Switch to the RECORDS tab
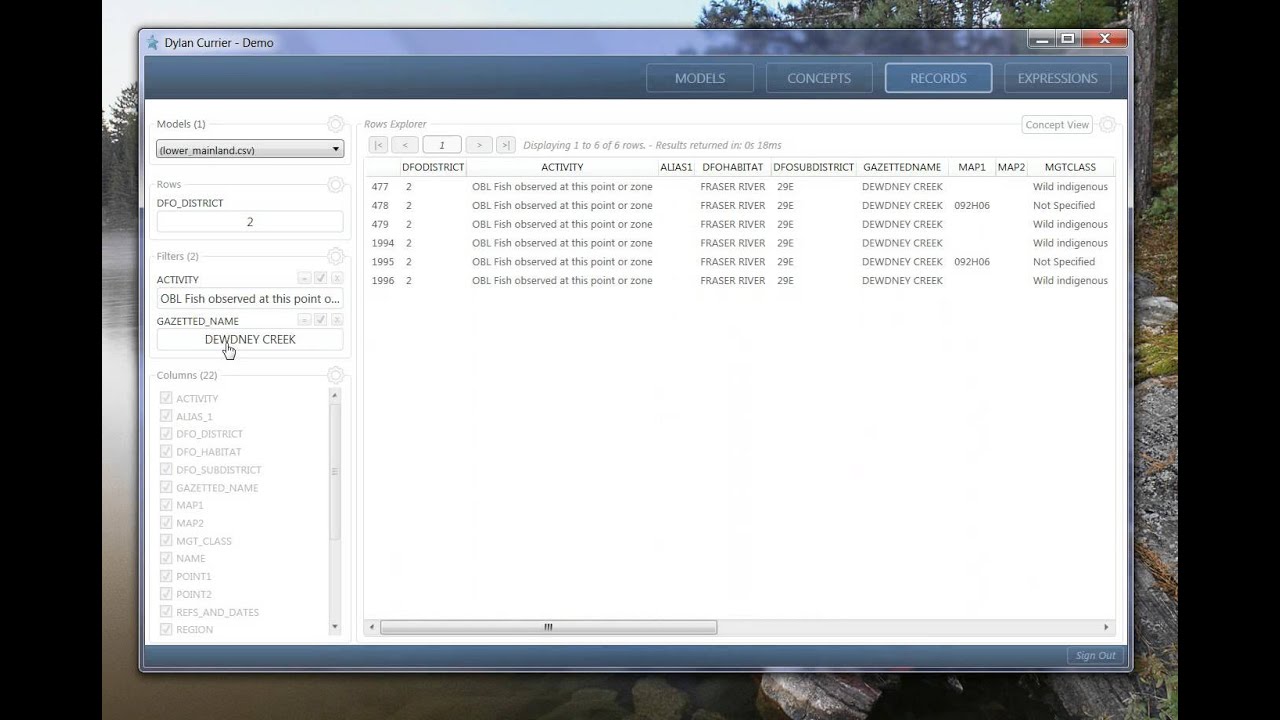Screen dimensions: 1280x720 click(938, 78)
